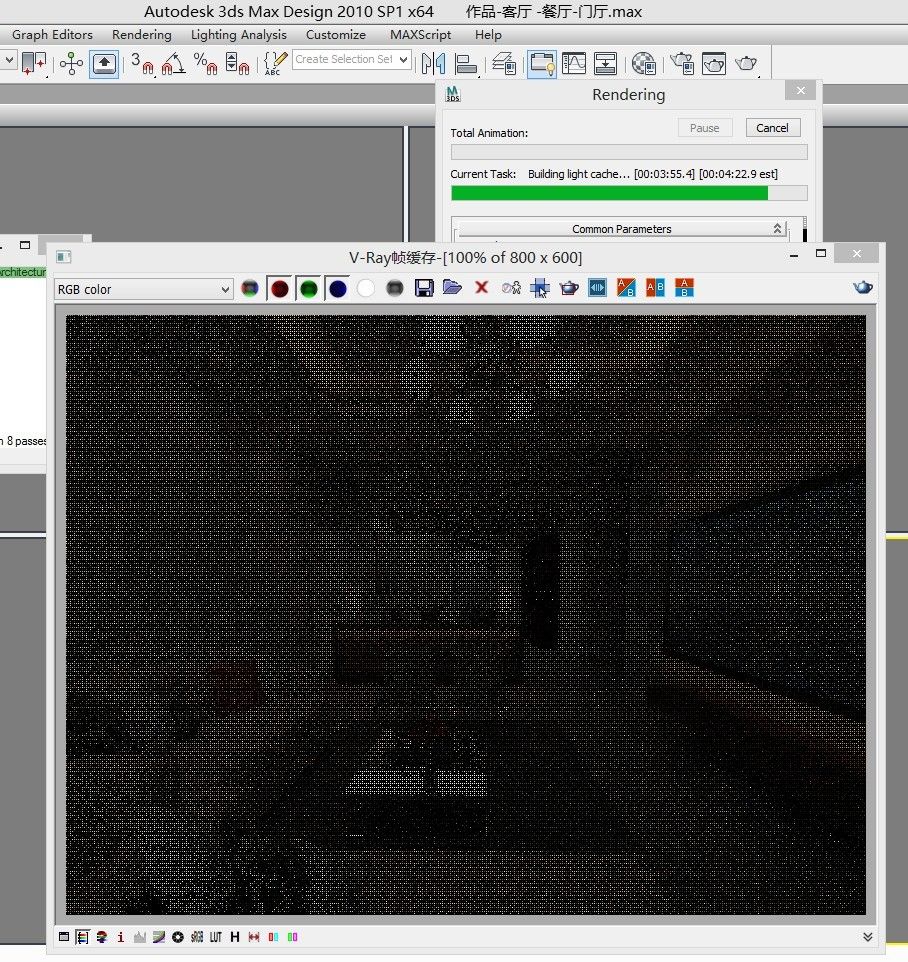Image resolution: width=908 pixels, height=962 pixels.
Task: Select the top-bottom A/B compare icon
Action: coord(684,287)
